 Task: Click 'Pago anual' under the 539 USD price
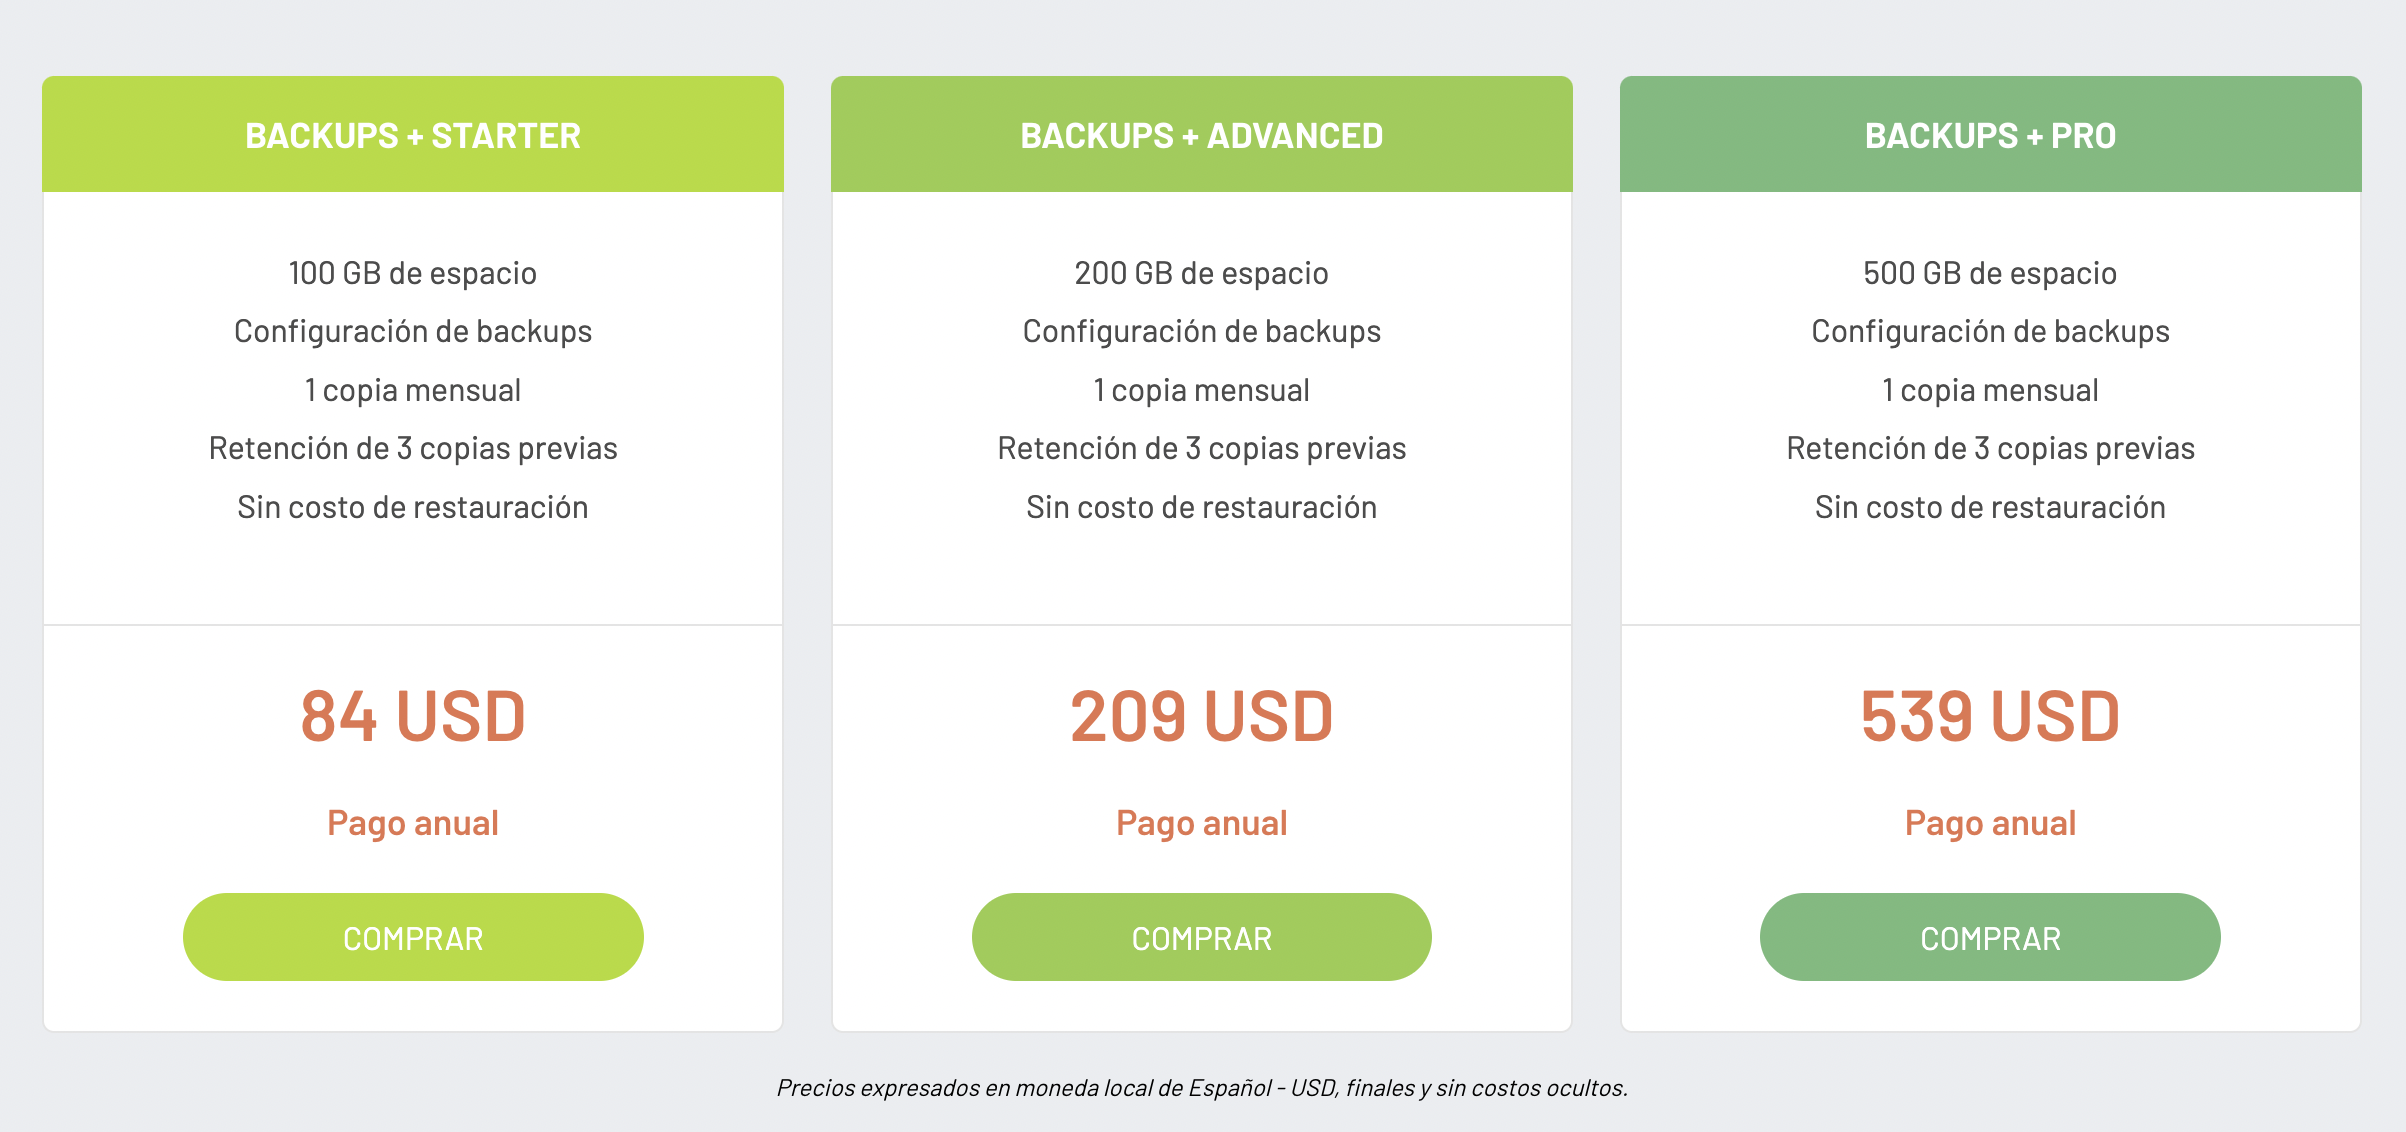click(x=1990, y=823)
